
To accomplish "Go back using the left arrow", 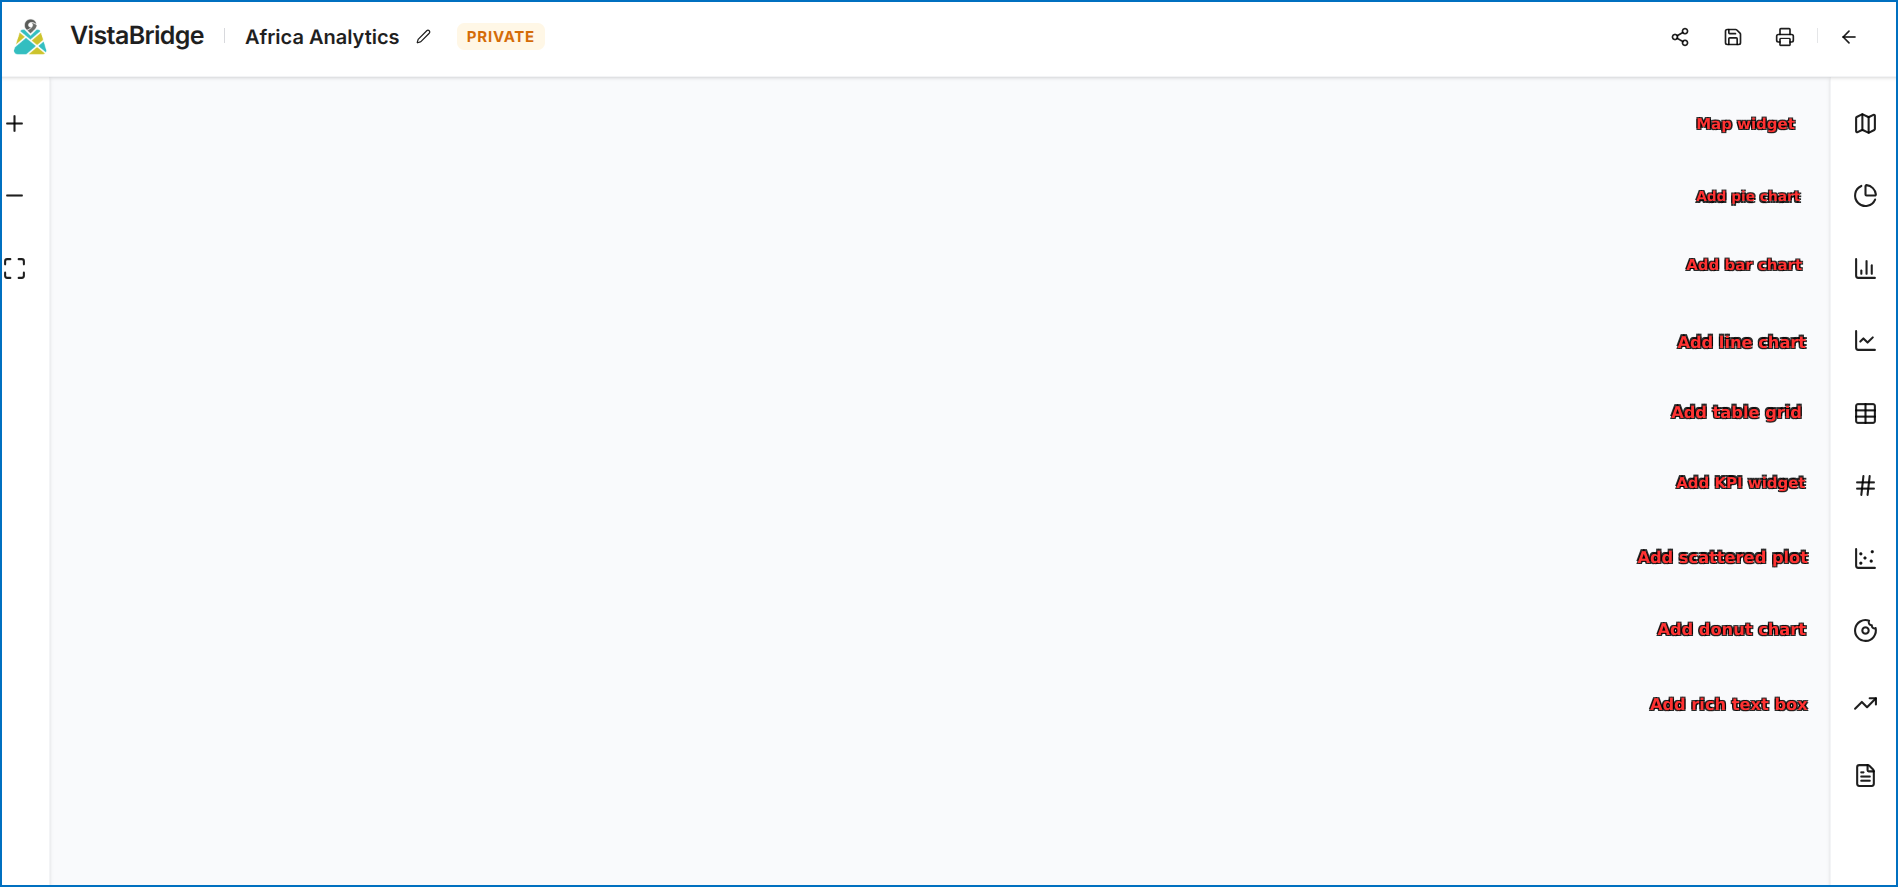I will click(1849, 37).
